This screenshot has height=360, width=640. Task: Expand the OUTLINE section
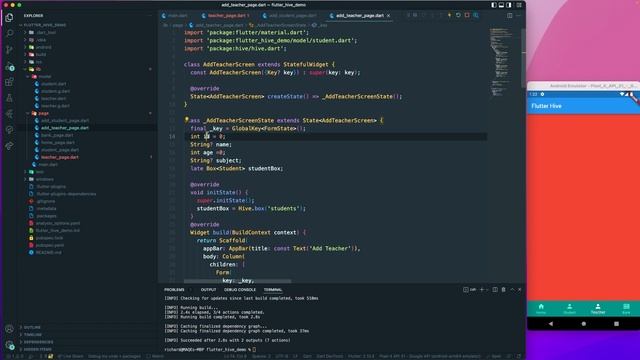(x=88, y=327)
